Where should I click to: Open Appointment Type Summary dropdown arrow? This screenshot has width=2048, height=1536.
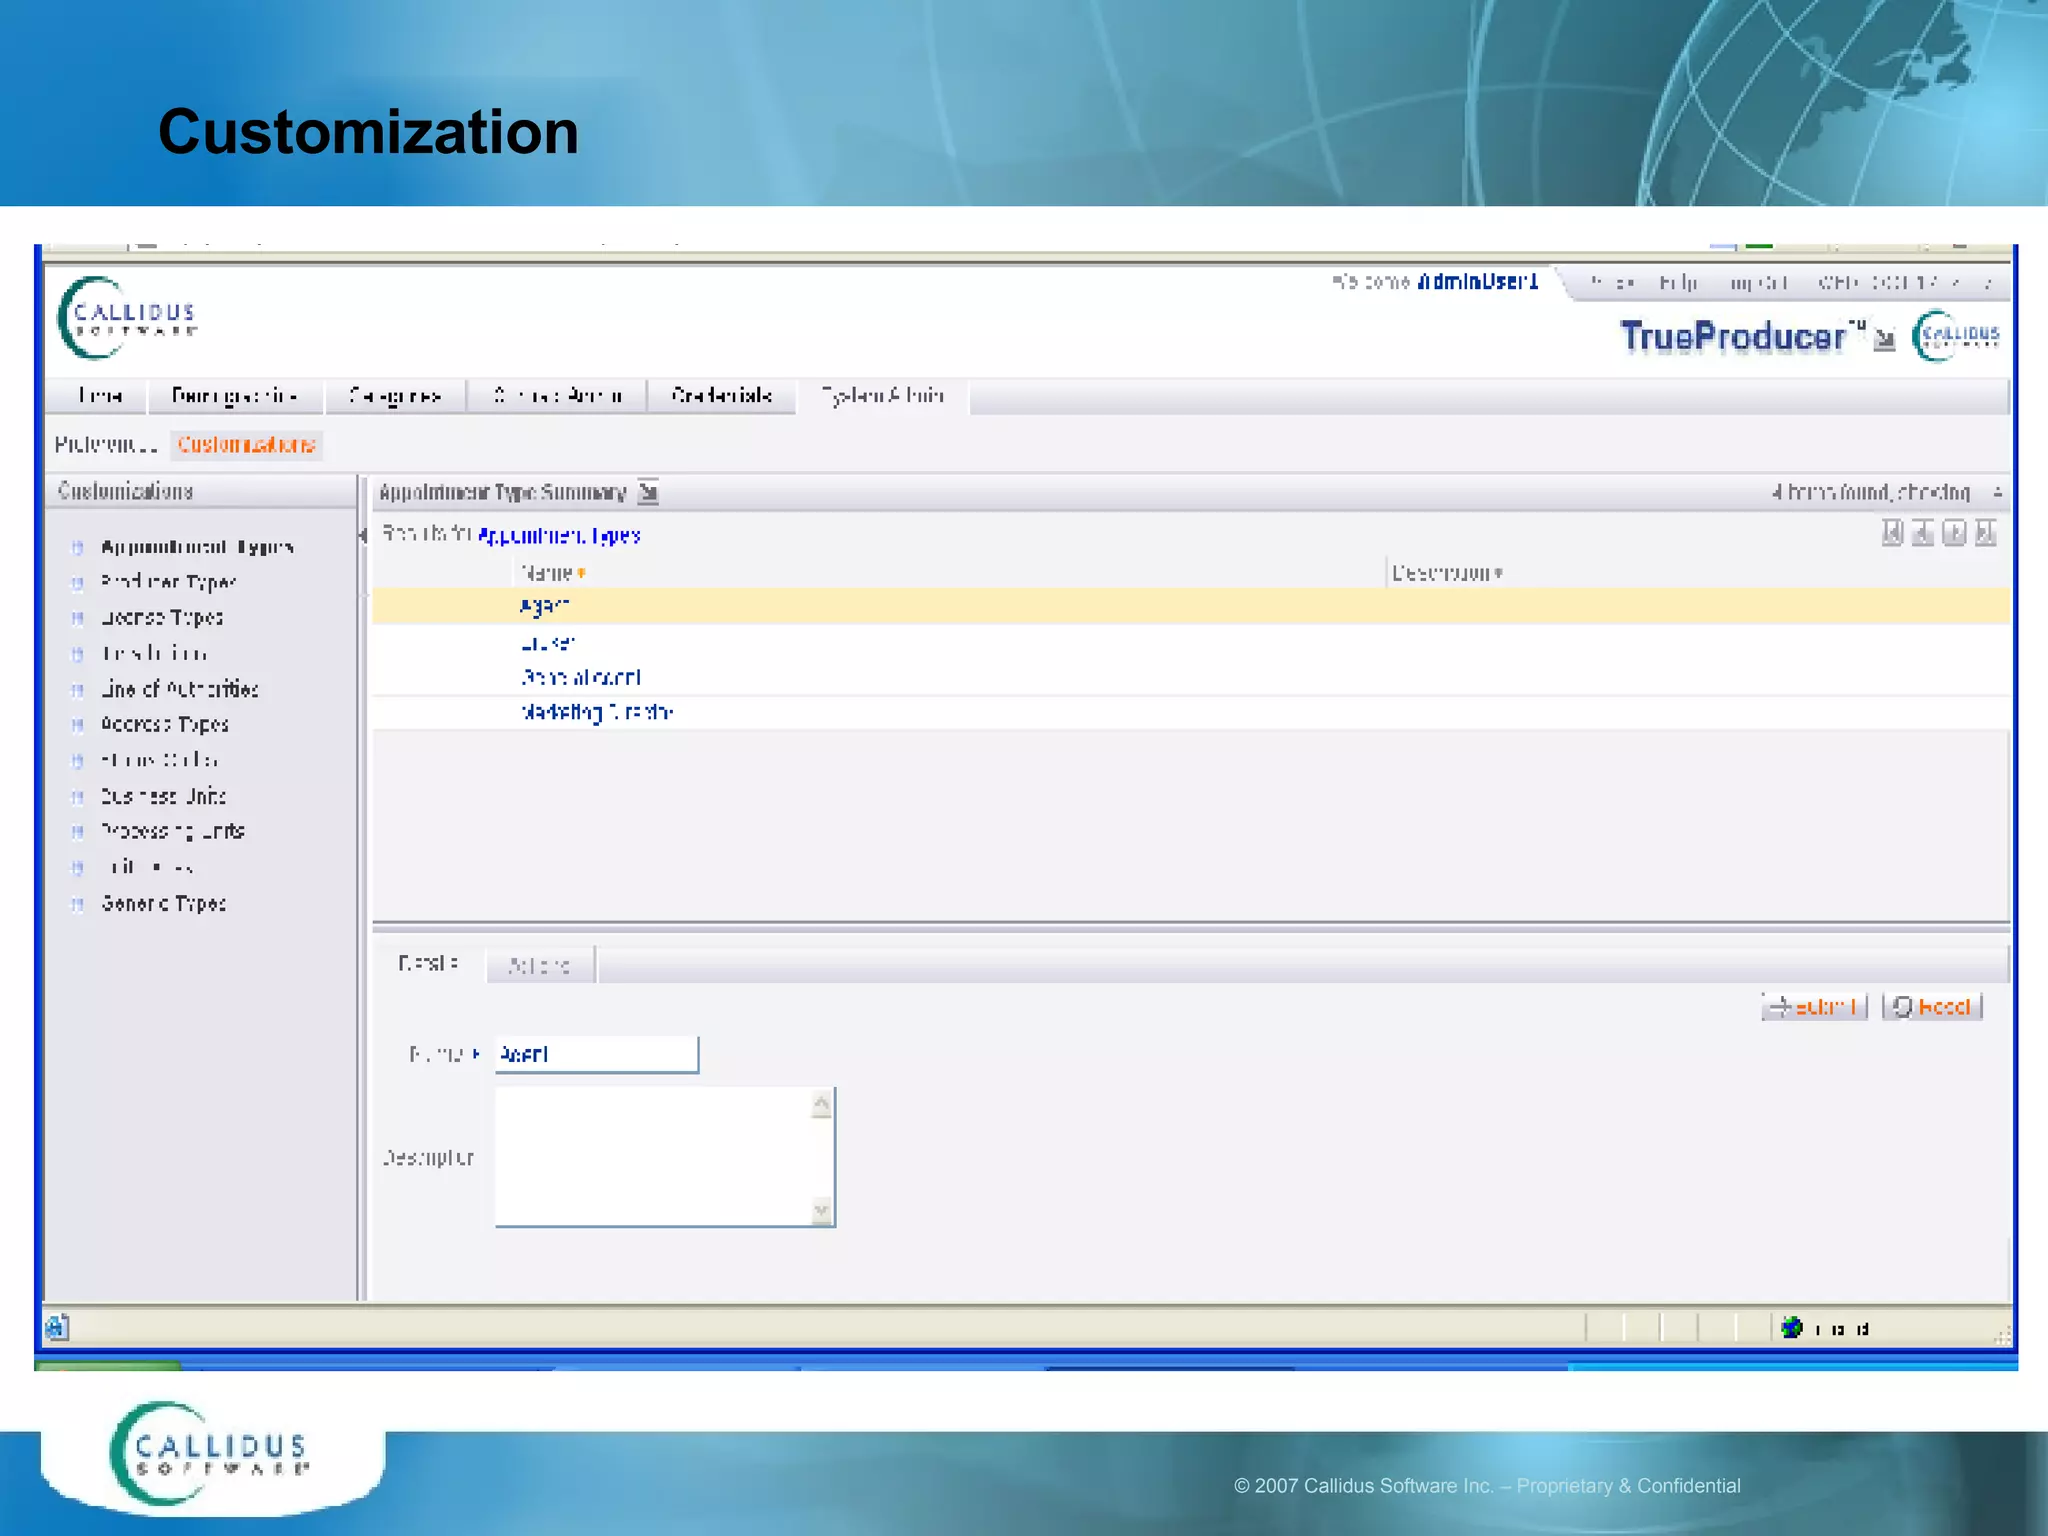click(648, 492)
